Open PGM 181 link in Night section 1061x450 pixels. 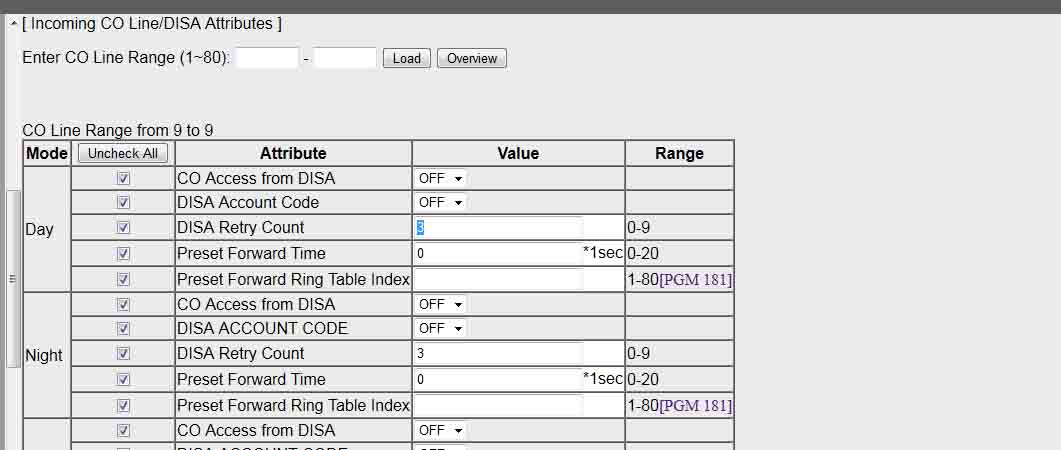(x=695, y=406)
